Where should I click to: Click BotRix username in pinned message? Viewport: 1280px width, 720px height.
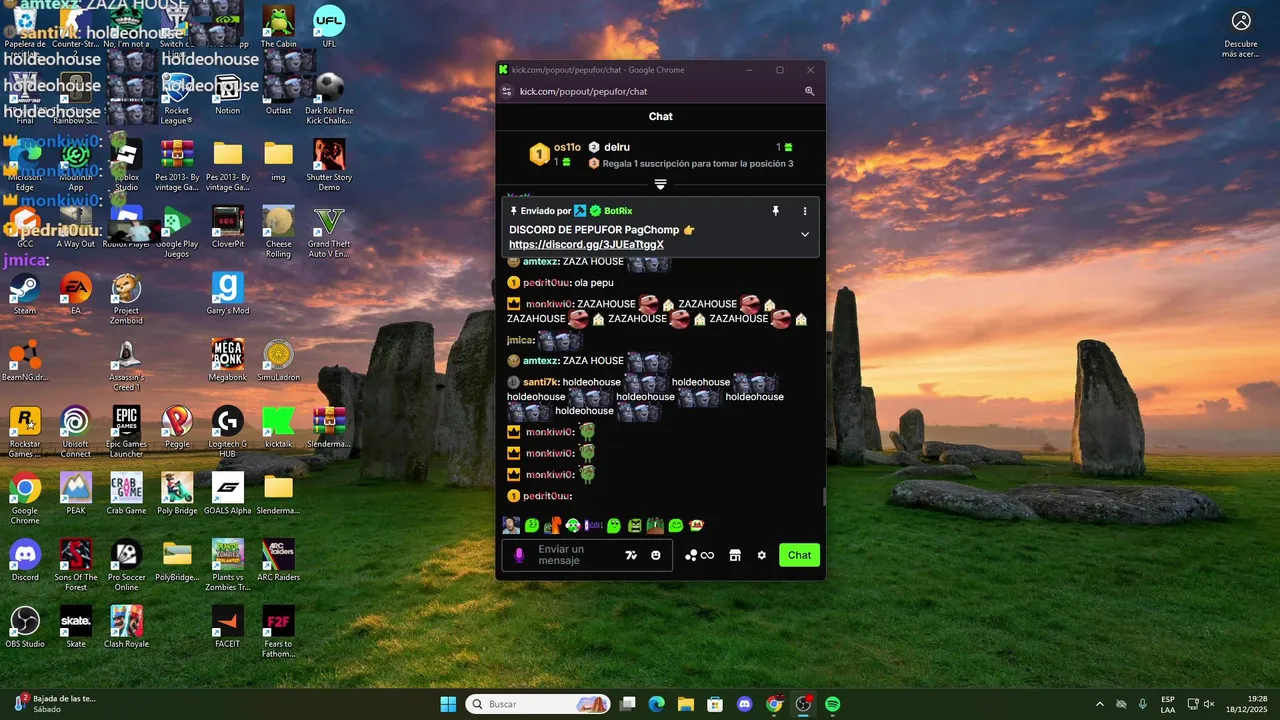point(618,211)
